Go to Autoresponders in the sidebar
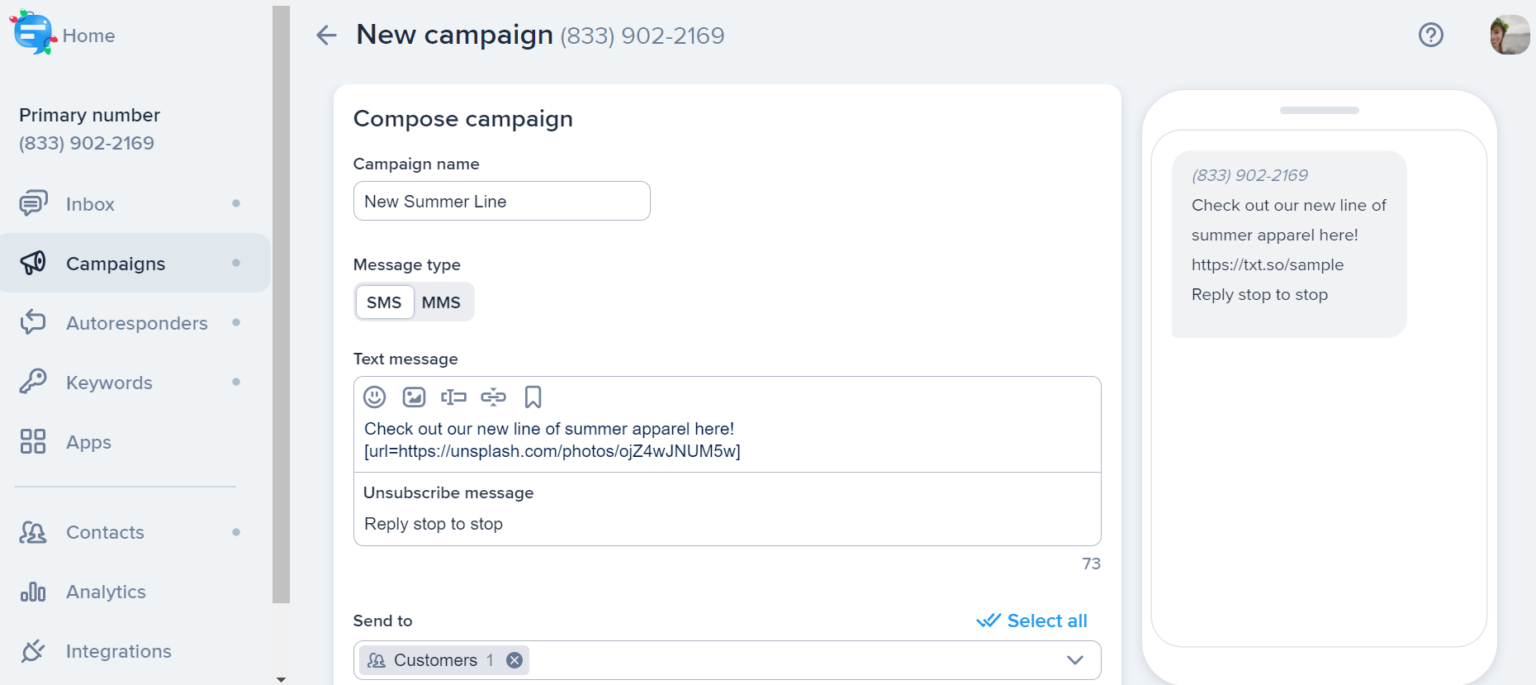The height and width of the screenshot is (685, 1536). point(136,323)
